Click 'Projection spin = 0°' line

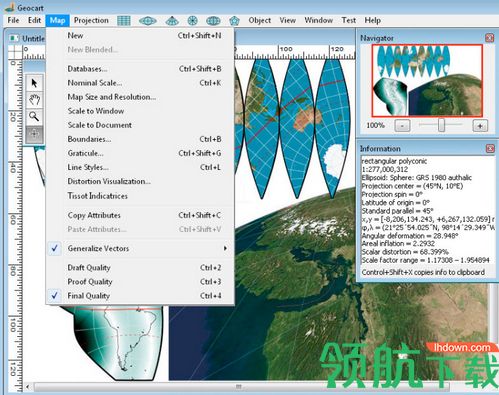point(392,194)
